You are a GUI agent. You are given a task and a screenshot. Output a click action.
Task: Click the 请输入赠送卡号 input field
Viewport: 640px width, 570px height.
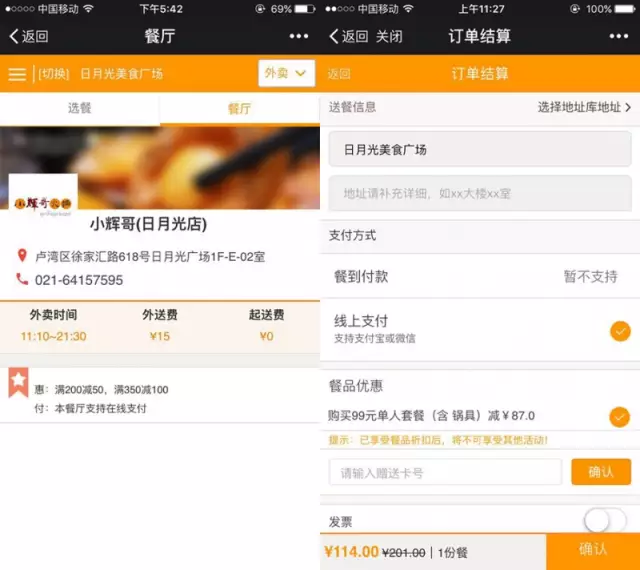coord(445,472)
